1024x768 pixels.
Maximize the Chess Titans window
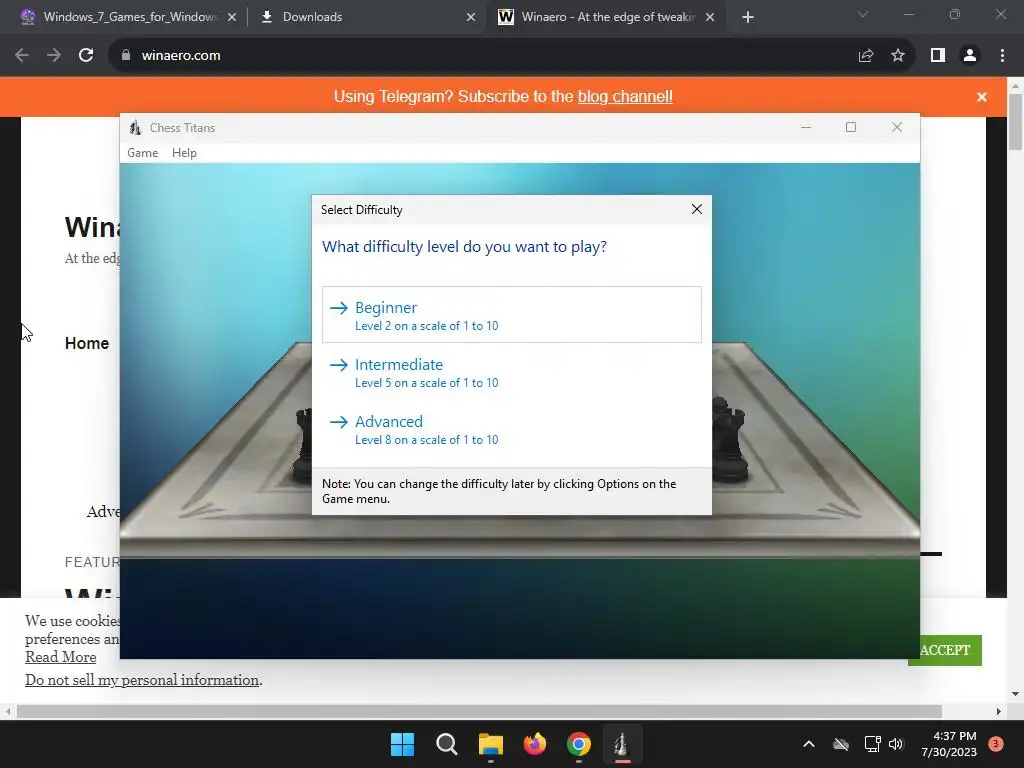tap(850, 127)
